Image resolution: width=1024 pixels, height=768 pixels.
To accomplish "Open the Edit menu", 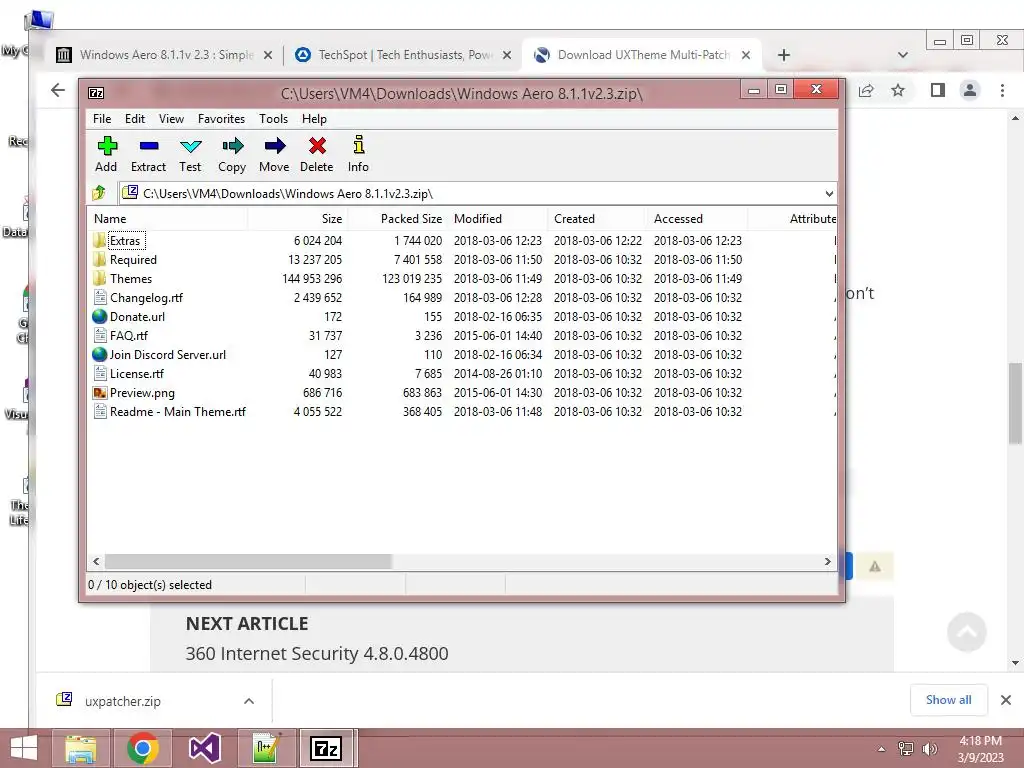I will (x=135, y=119).
